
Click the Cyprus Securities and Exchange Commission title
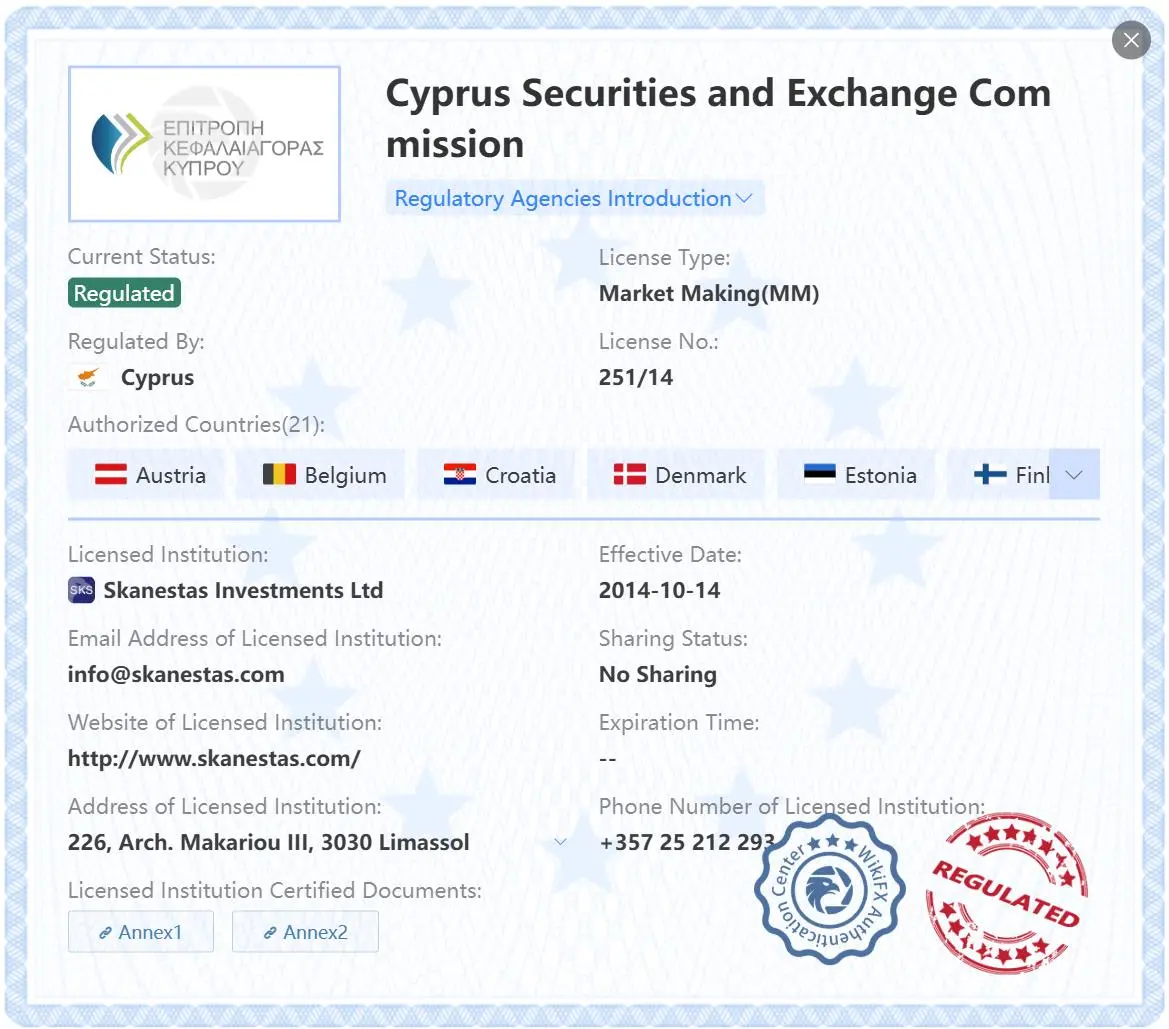pos(719,118)
